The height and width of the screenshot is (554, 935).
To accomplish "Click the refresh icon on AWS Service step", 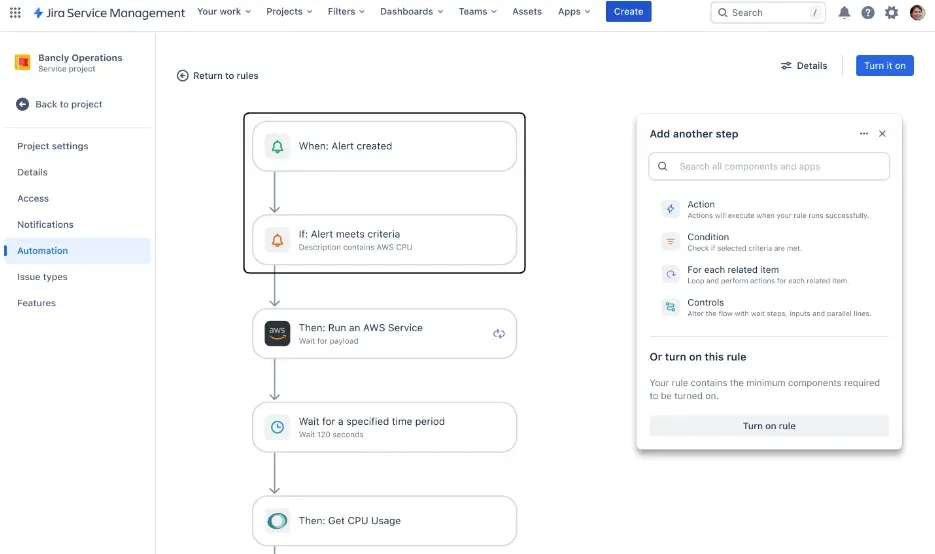I will pos(499,334).
